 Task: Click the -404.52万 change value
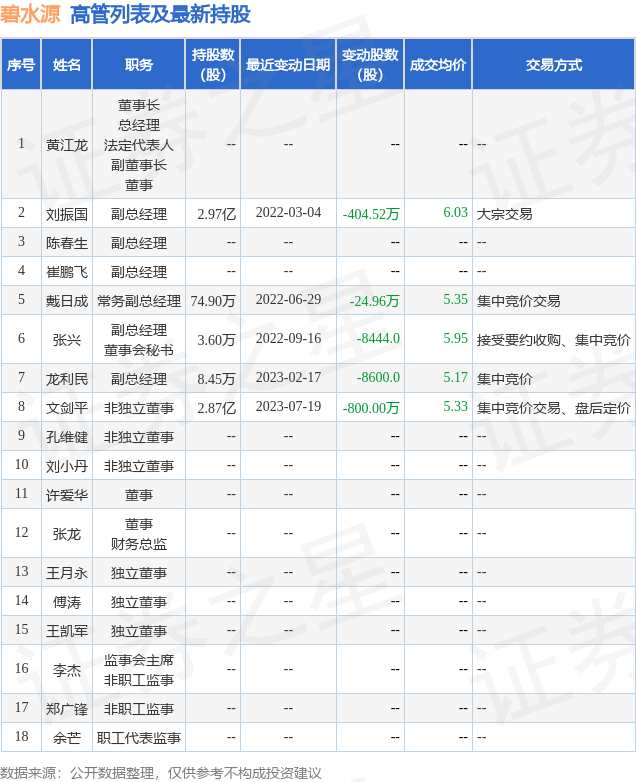tap(371, 214)
